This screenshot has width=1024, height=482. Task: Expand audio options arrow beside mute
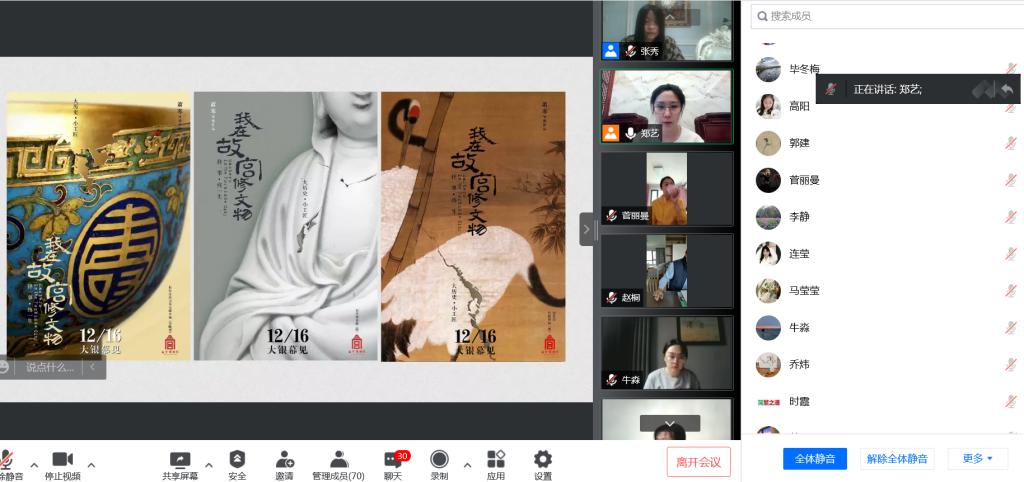(x=34, y=465)
